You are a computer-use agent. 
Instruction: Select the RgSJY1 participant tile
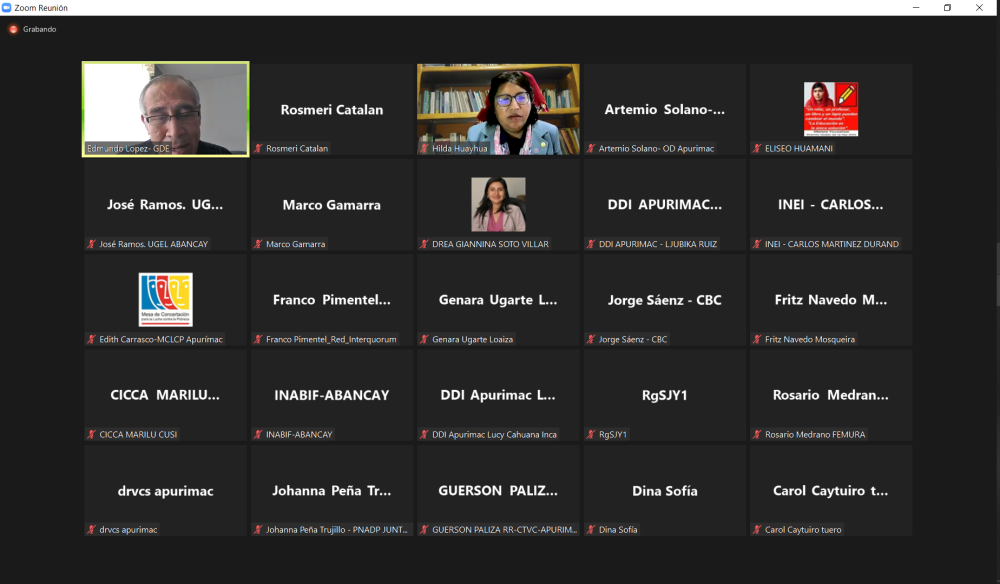[664, 395]
